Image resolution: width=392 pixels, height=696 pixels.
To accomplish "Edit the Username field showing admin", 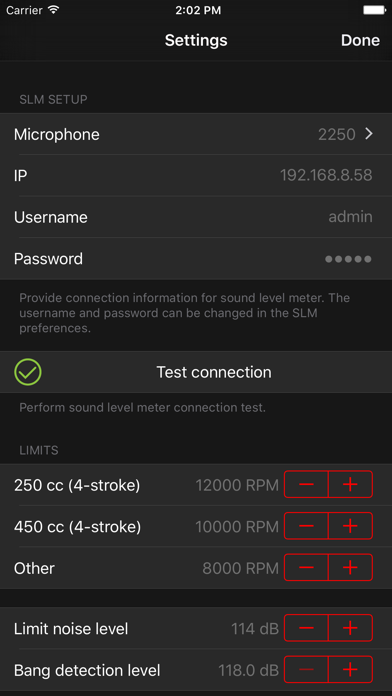I will pyautogui.click(x=196, y=217).
